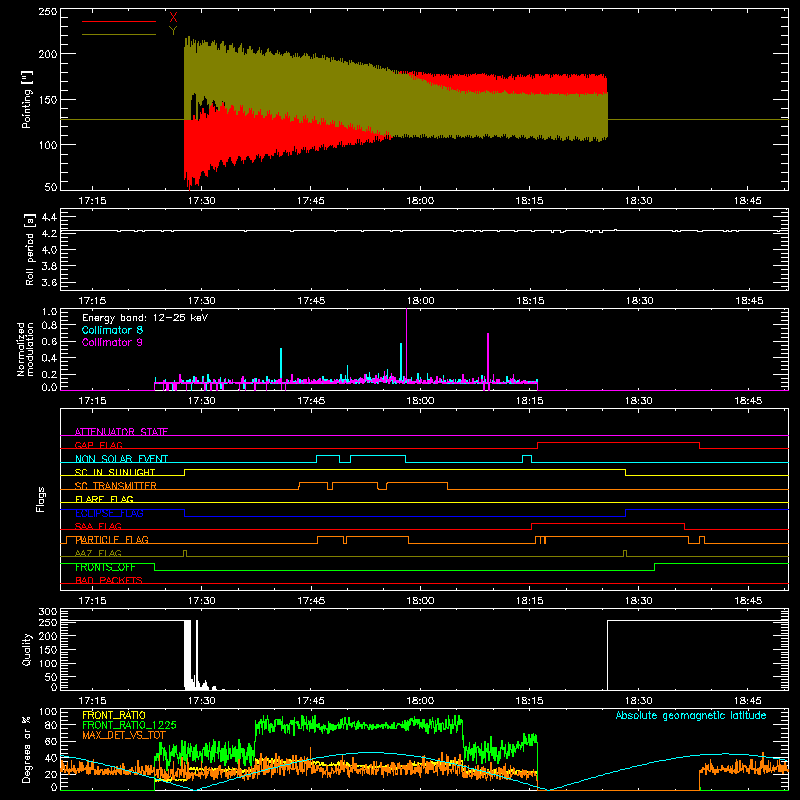Click the ATTENUATOR_STATE flag label
Image resolution: width=800 pixels, height=800 pixels.
121,432
